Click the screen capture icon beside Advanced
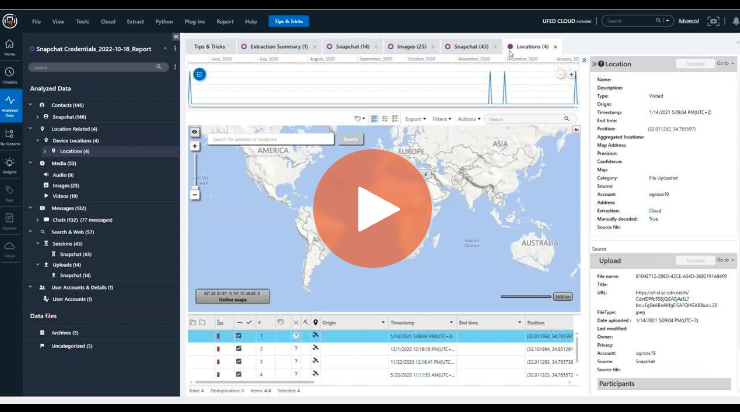Viewport: 740px width, 412px height. pos(713,21)
